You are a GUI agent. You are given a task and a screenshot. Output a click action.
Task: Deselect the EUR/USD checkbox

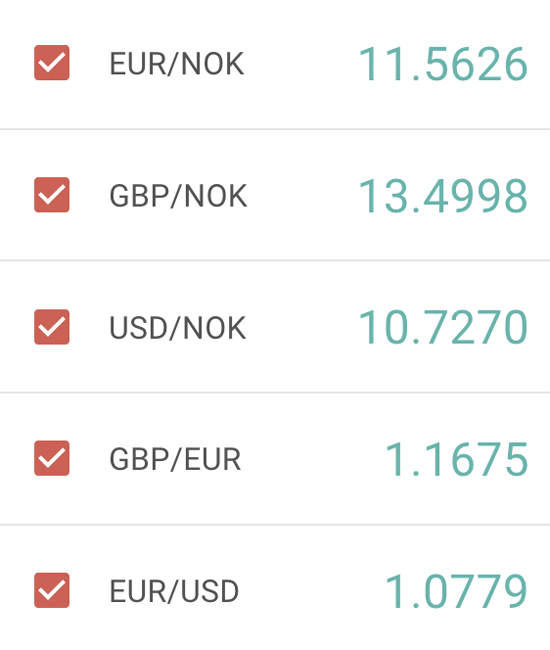click(51, 590)
